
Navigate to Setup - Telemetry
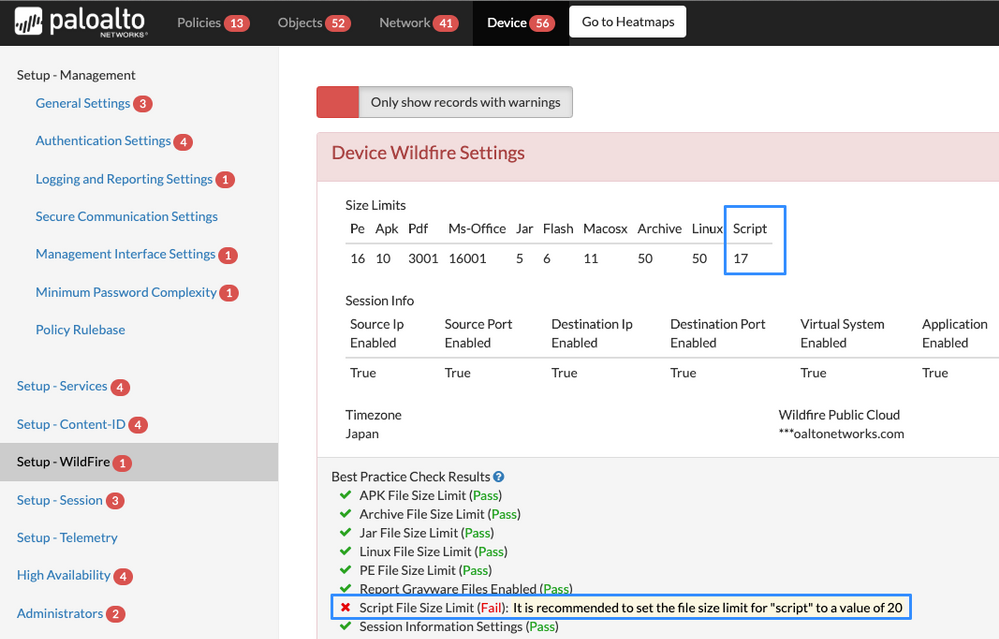coord(67,537)
